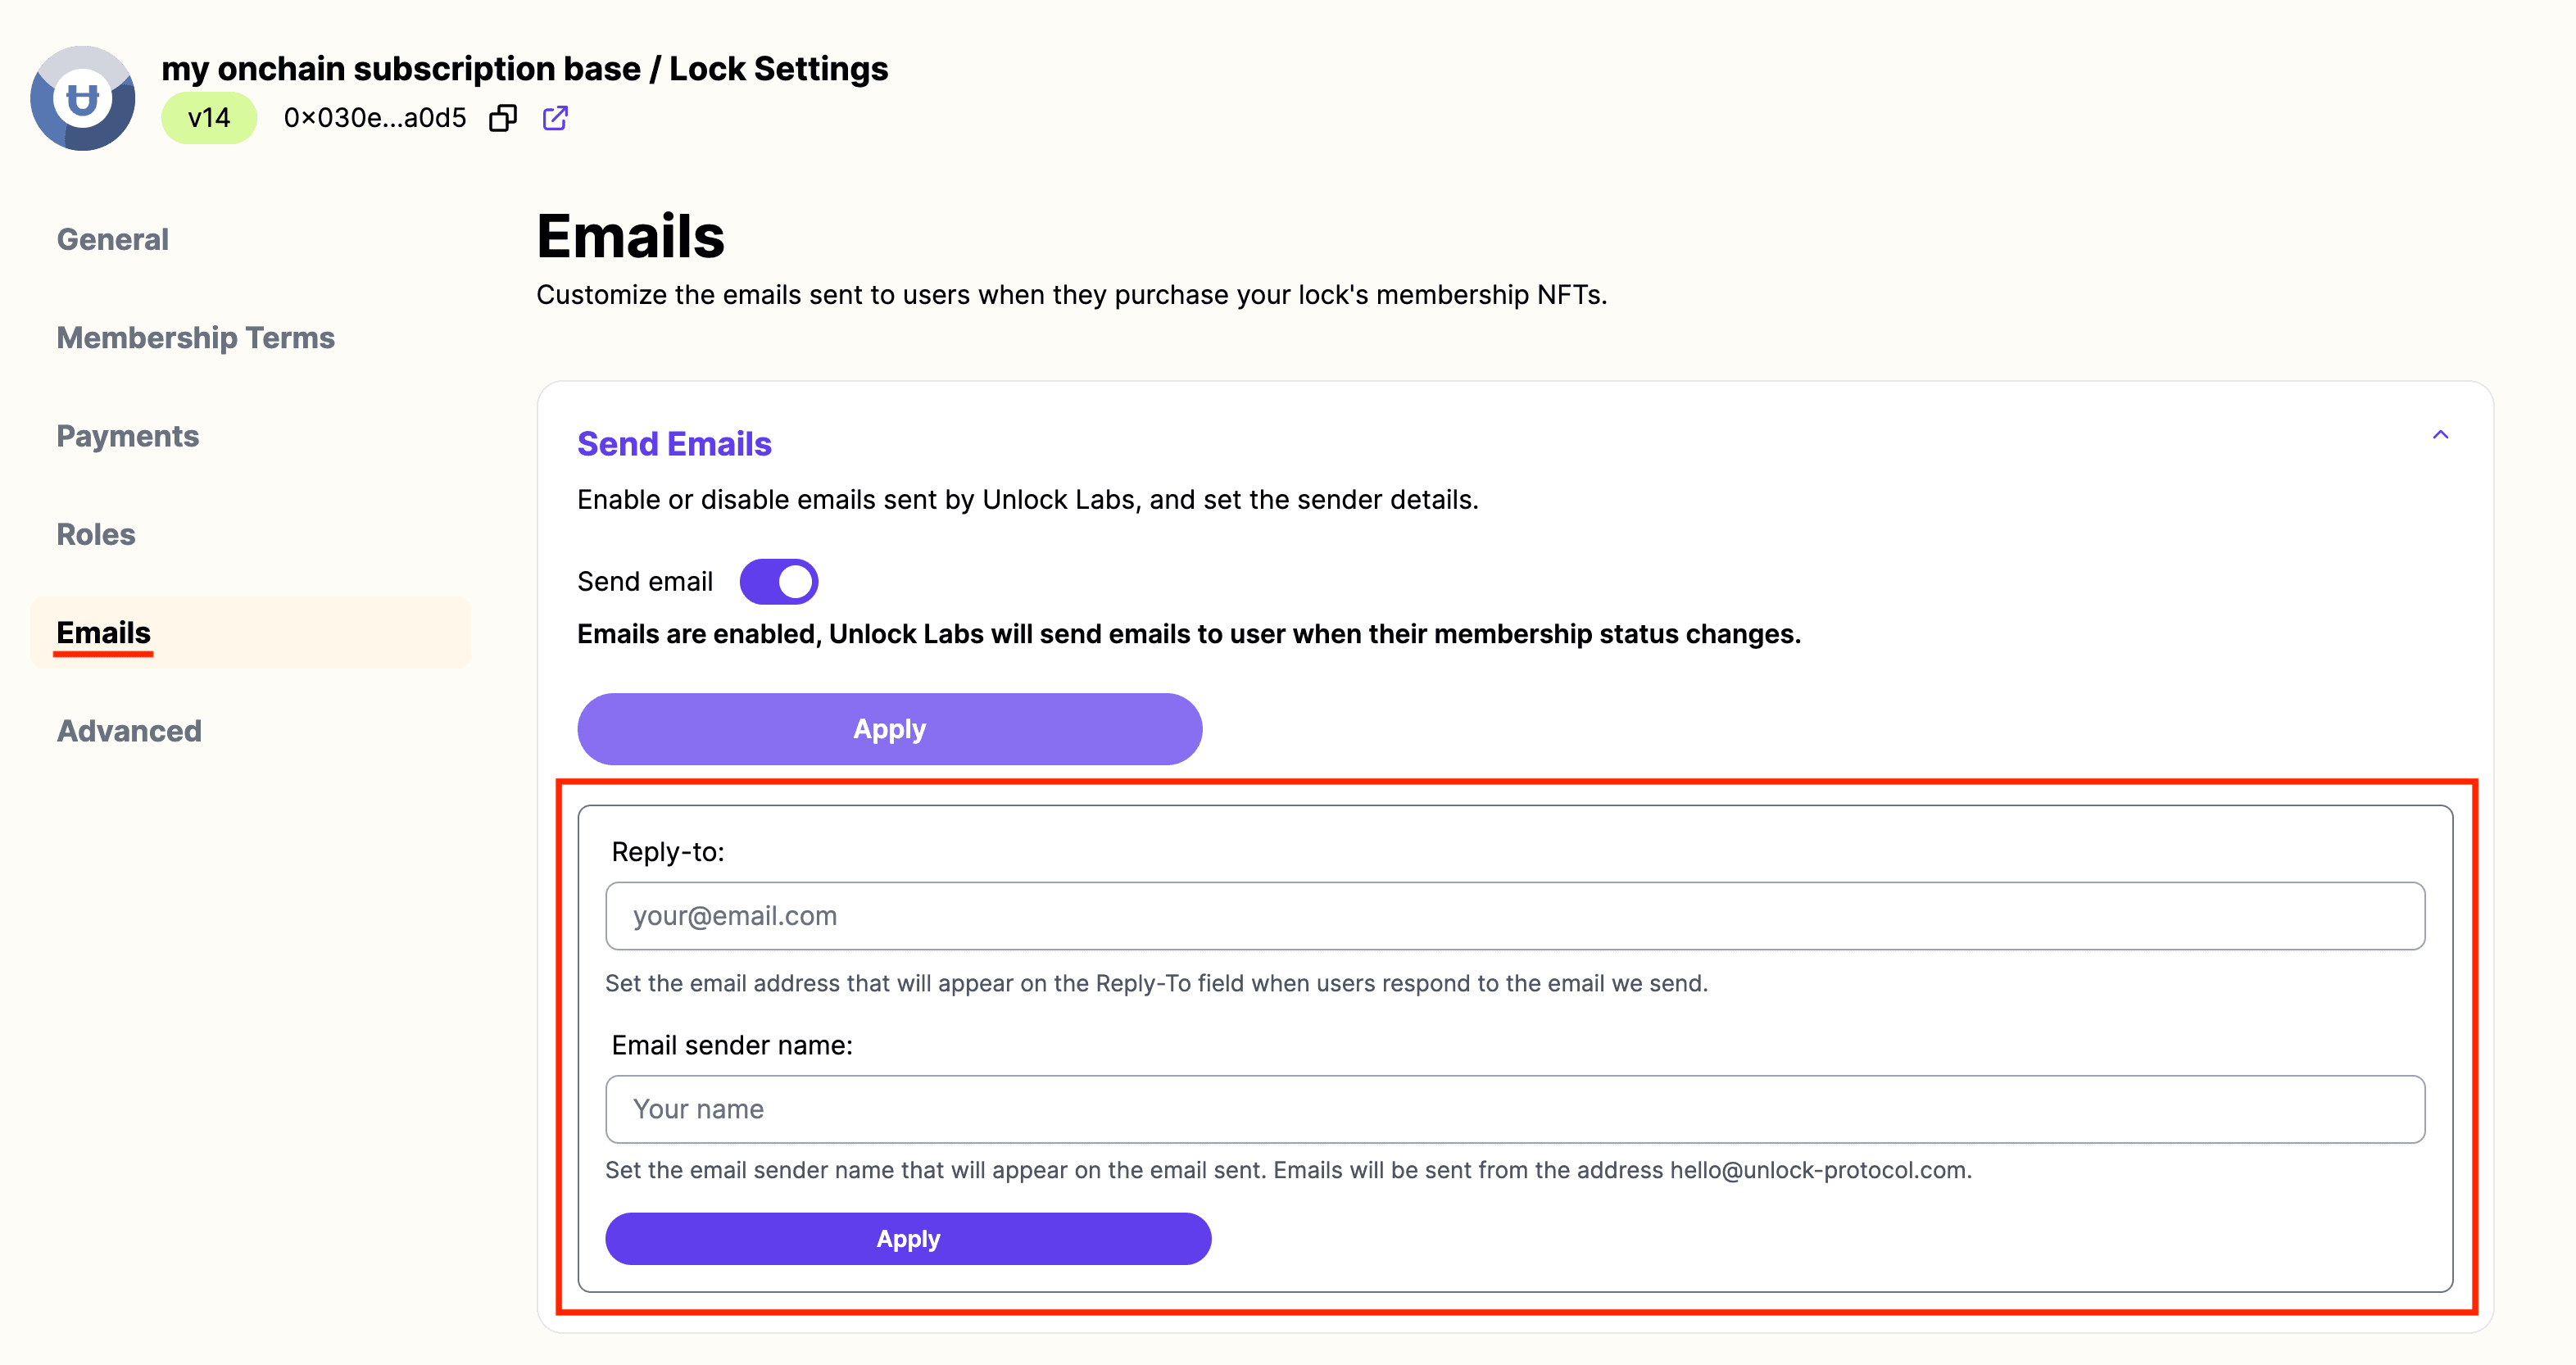The height and width of the screenshot is (1365, 2576).
Task: Focus the Reply-to email input field
Action: tap(1515, 916)
